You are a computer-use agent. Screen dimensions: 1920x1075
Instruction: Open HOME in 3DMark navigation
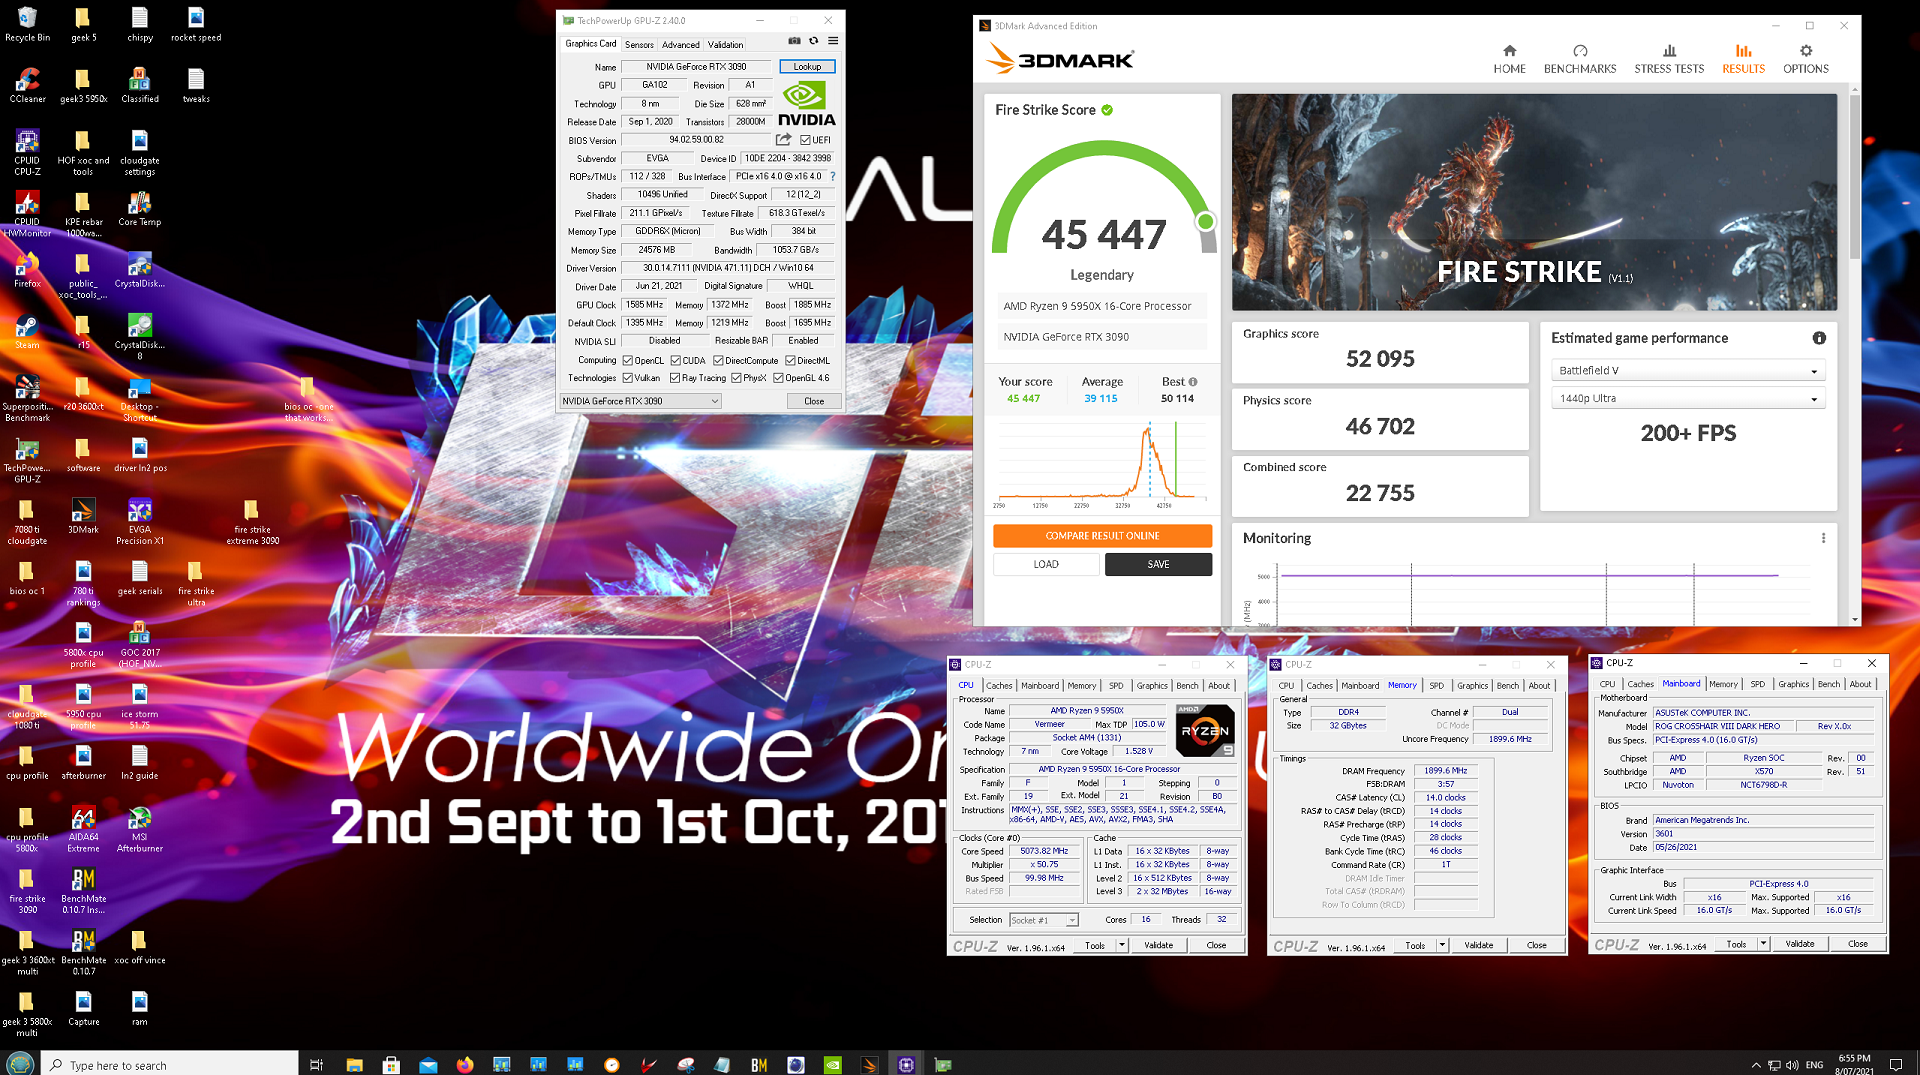point(1509,59)
